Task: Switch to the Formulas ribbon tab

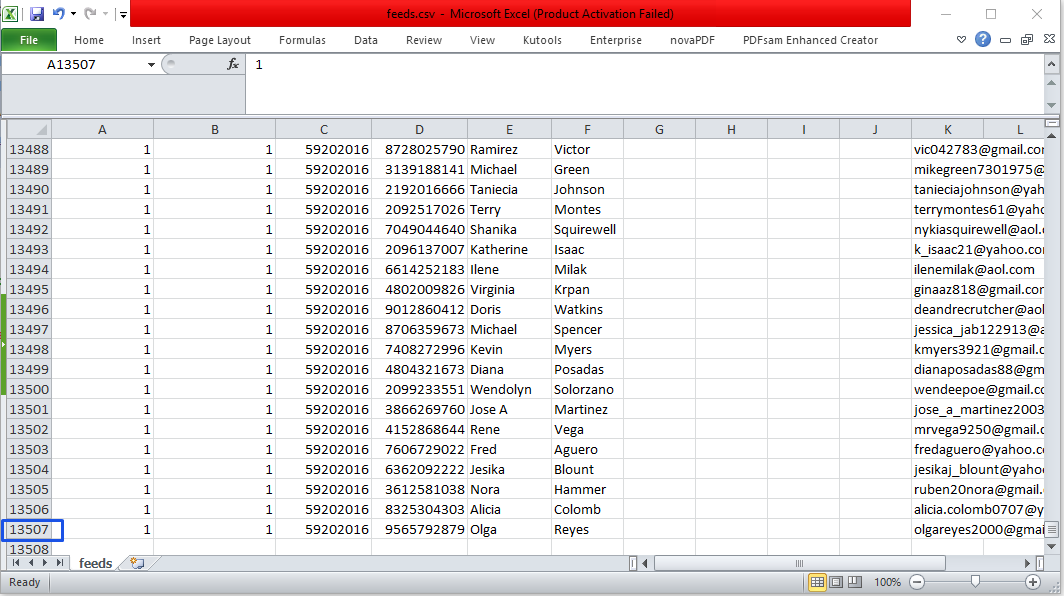Action: pyautogui.click(x=302, y=40)
